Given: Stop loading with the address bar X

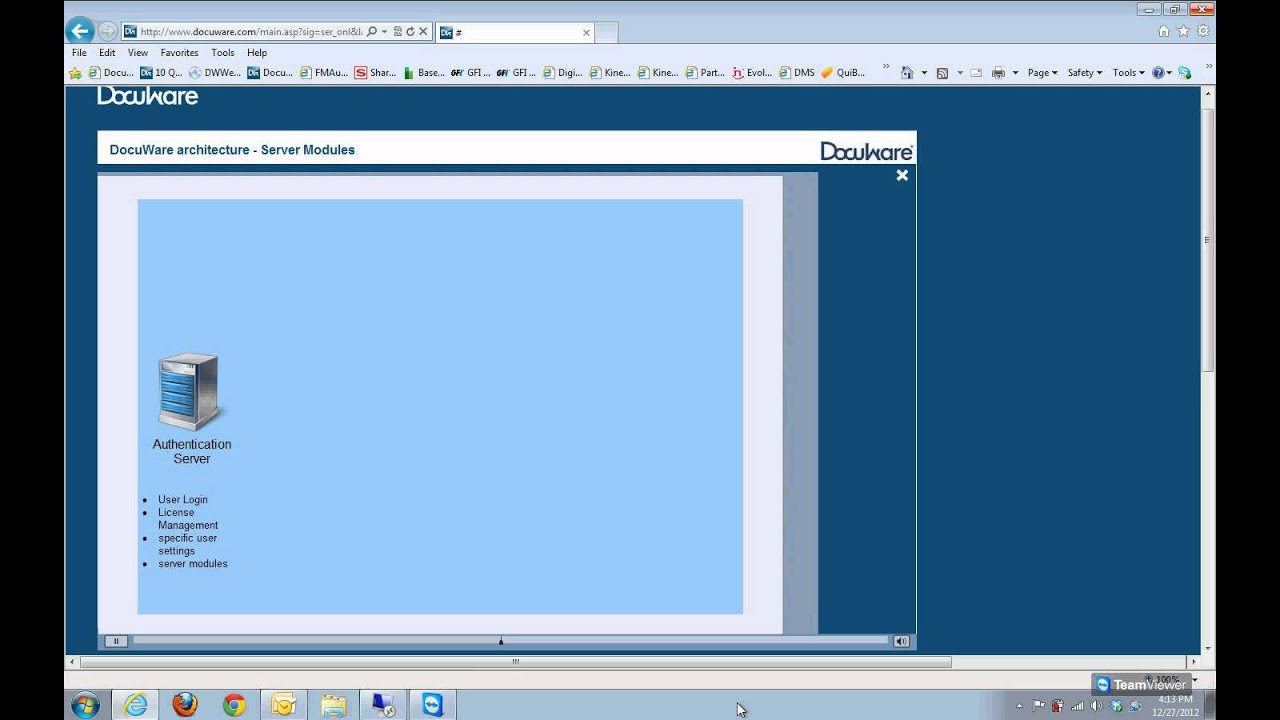Looking at the screenshot, I should (x=423, y=32).
